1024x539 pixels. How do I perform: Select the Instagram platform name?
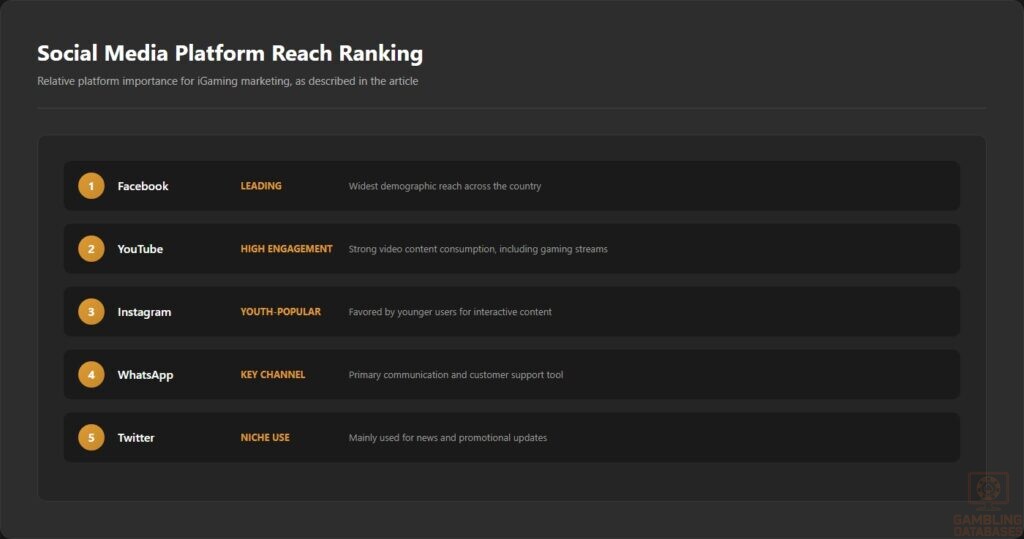click(144, 312)
